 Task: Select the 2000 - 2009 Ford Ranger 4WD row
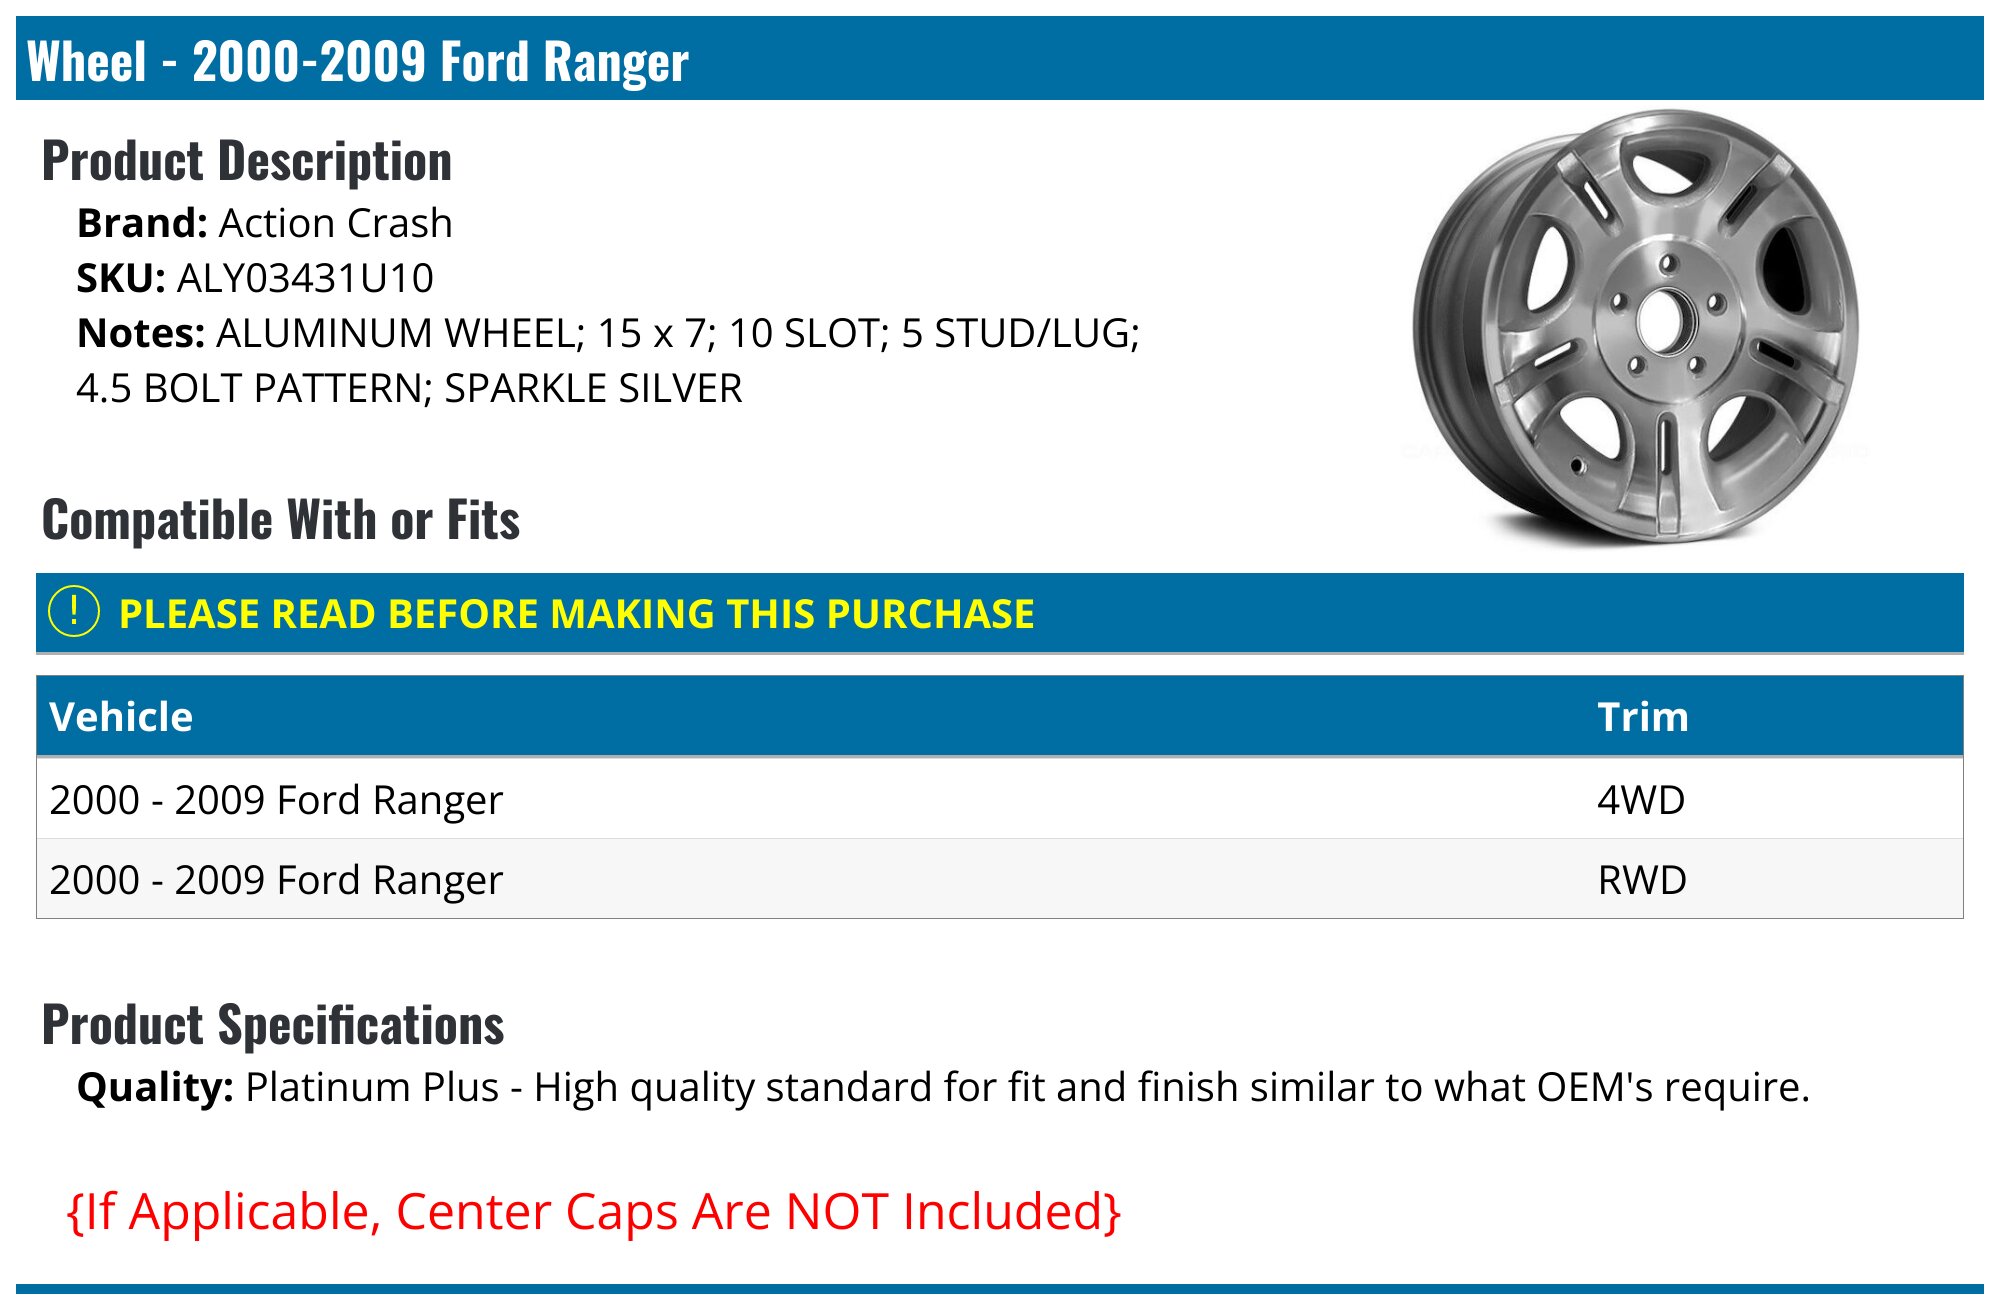pyautogui.click(x=276, y=800)
